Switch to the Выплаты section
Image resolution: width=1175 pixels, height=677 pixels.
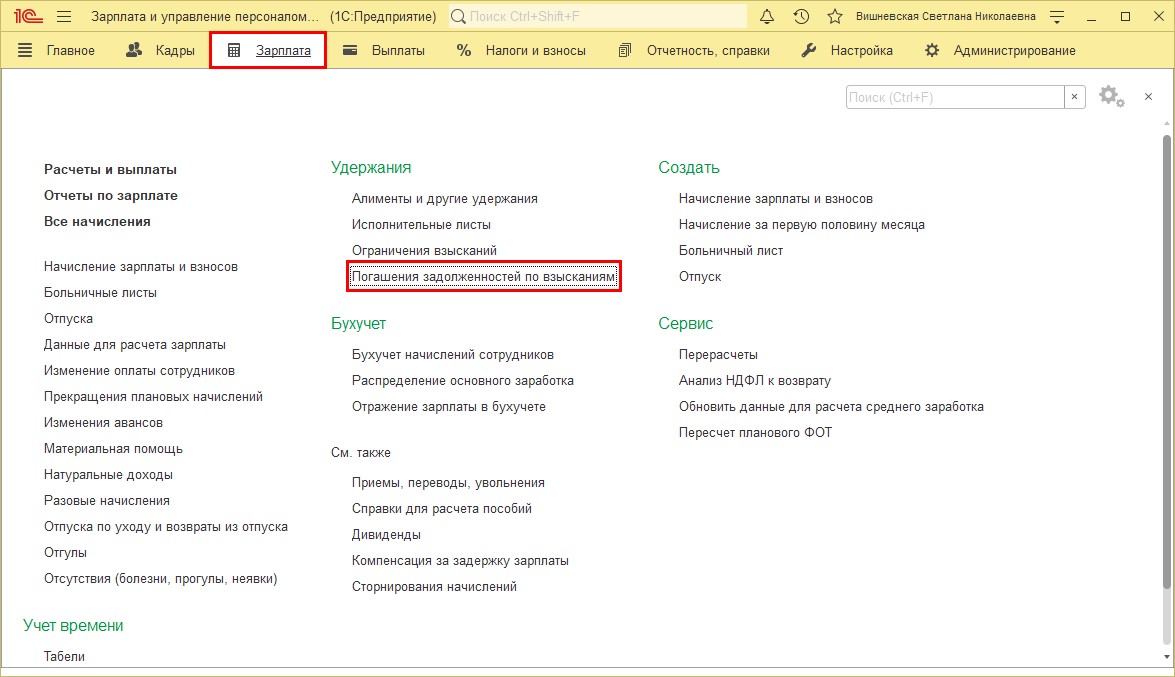(x=384, y=50)
